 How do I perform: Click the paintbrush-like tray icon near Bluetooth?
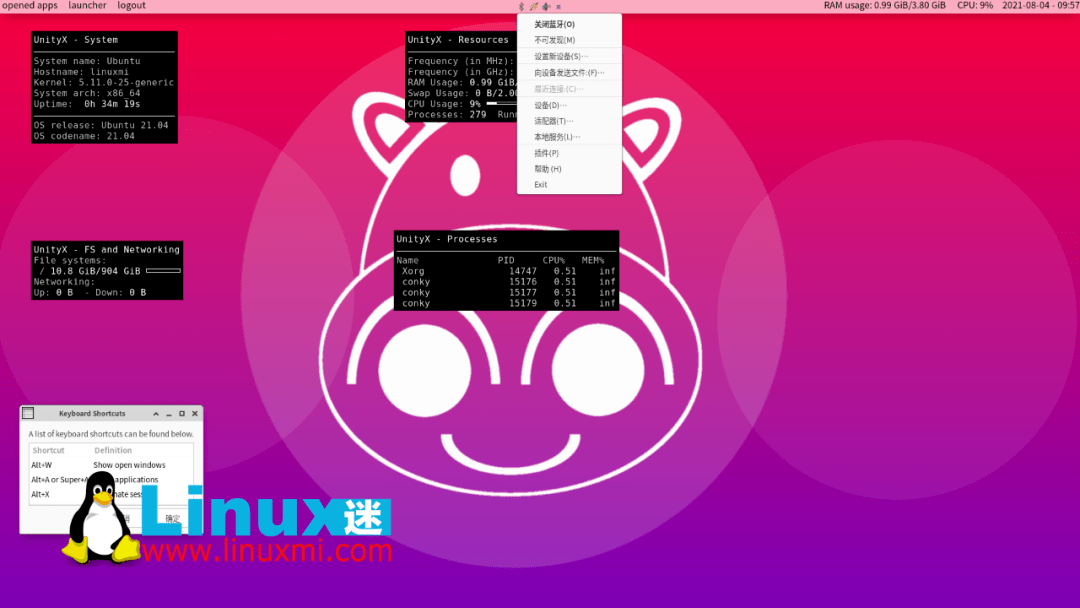click(533, 6)
